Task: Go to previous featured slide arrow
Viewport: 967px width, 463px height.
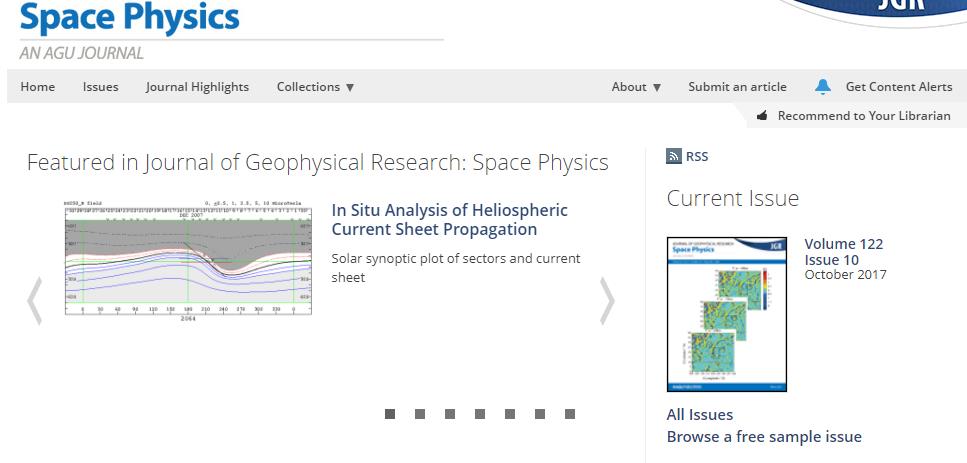Action: coord(35,300)
